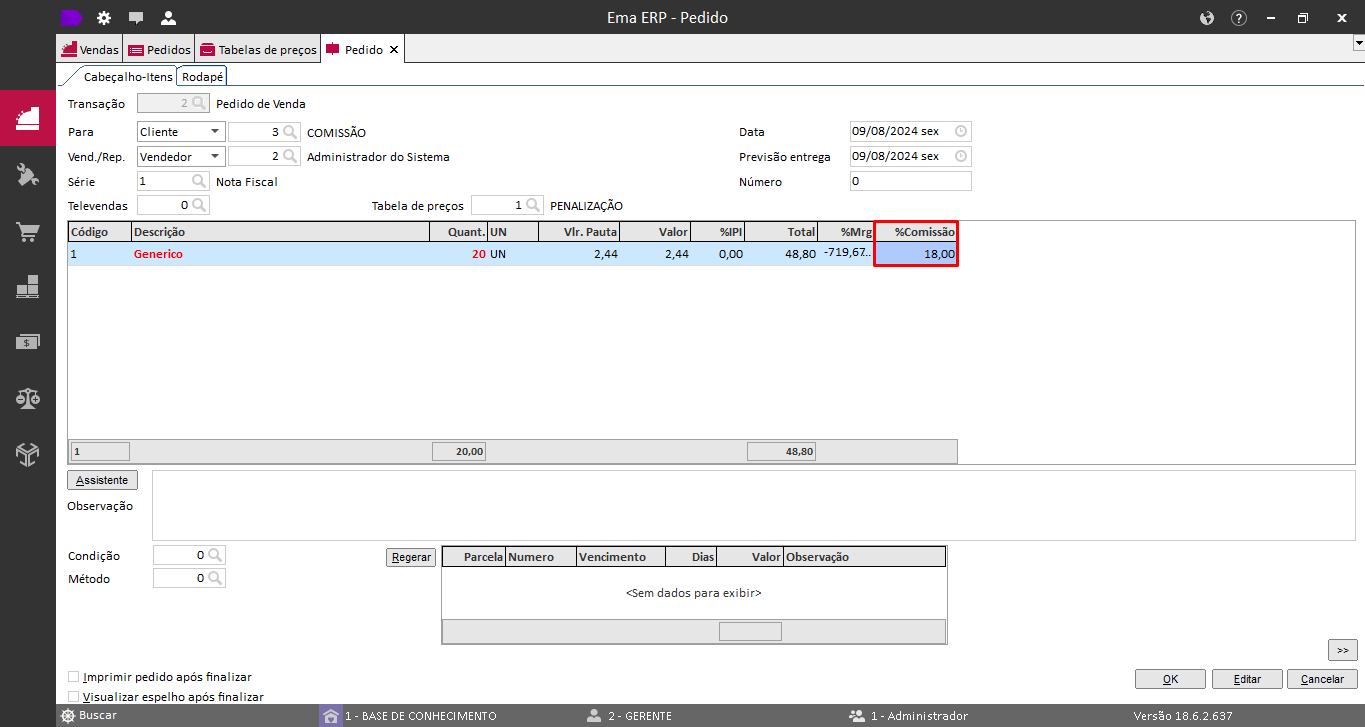Enable Imprimir pedido após finalizar

click(73, 677)
